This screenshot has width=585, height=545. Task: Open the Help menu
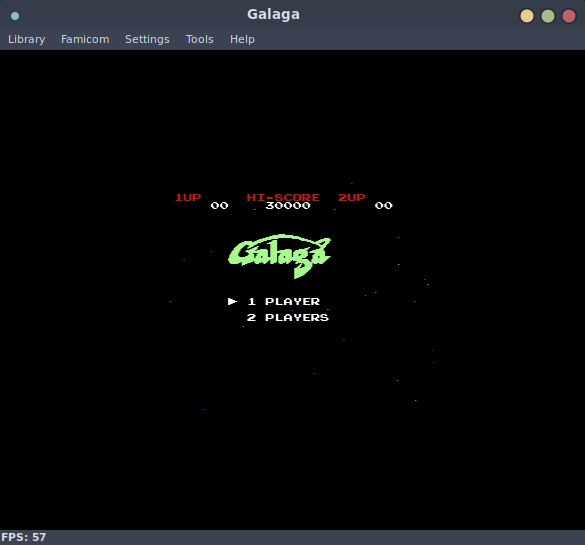[x=242, y=39]
